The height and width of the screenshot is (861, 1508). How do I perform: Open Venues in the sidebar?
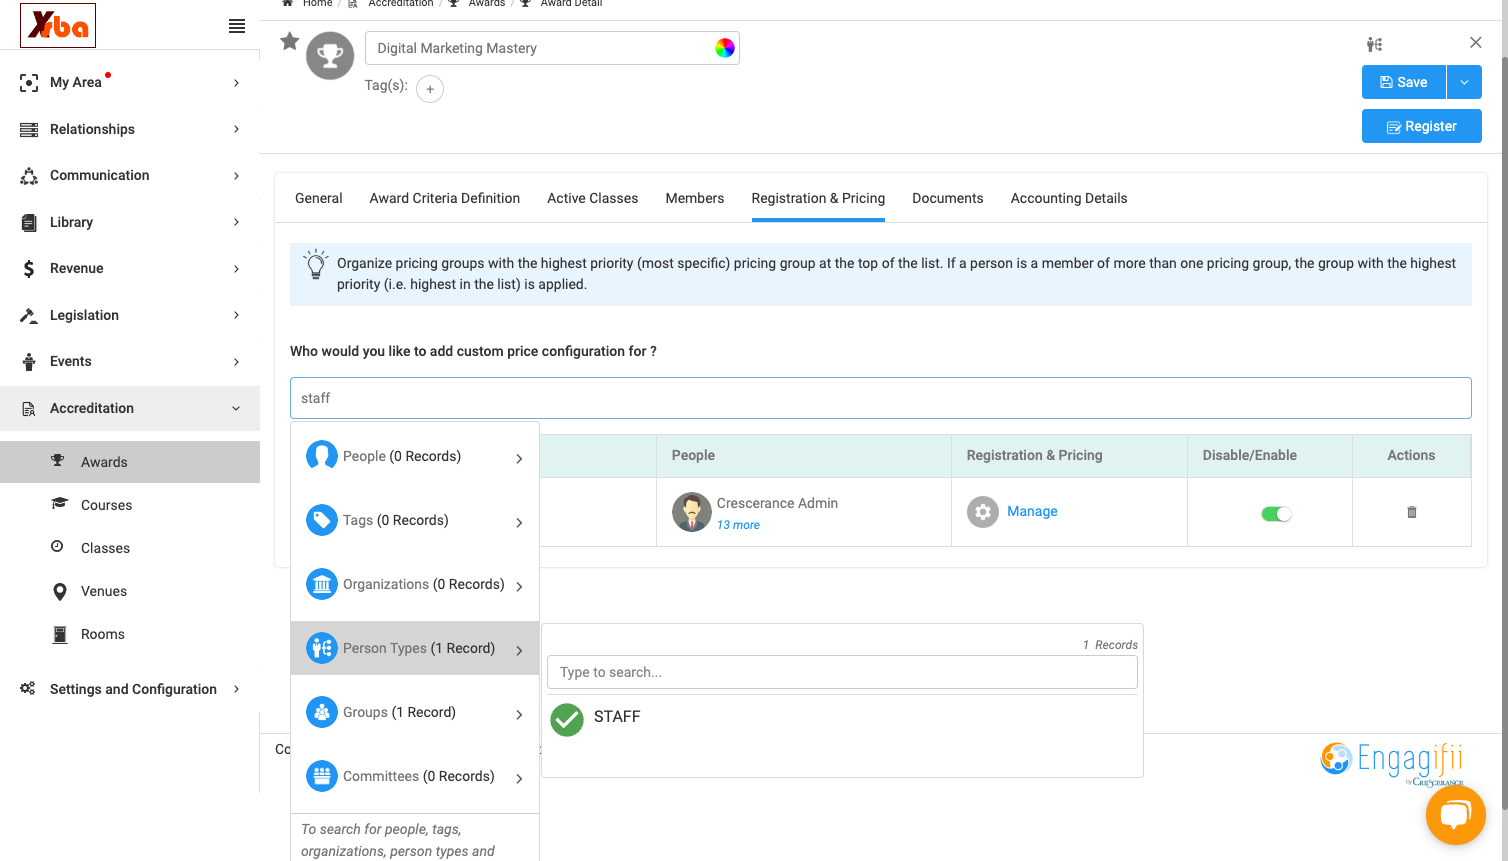[104, 591]
